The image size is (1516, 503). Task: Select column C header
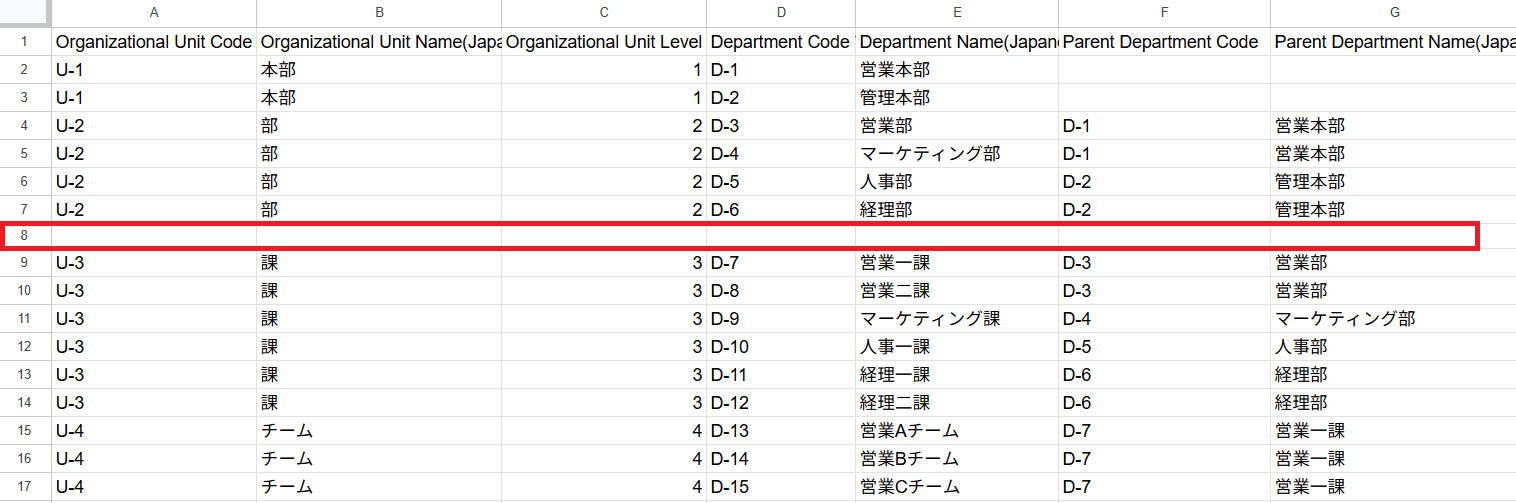pos(604,13)
